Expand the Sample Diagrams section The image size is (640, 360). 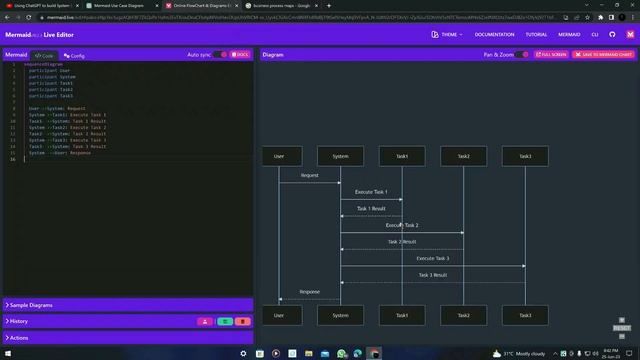[x=128, y=305]
